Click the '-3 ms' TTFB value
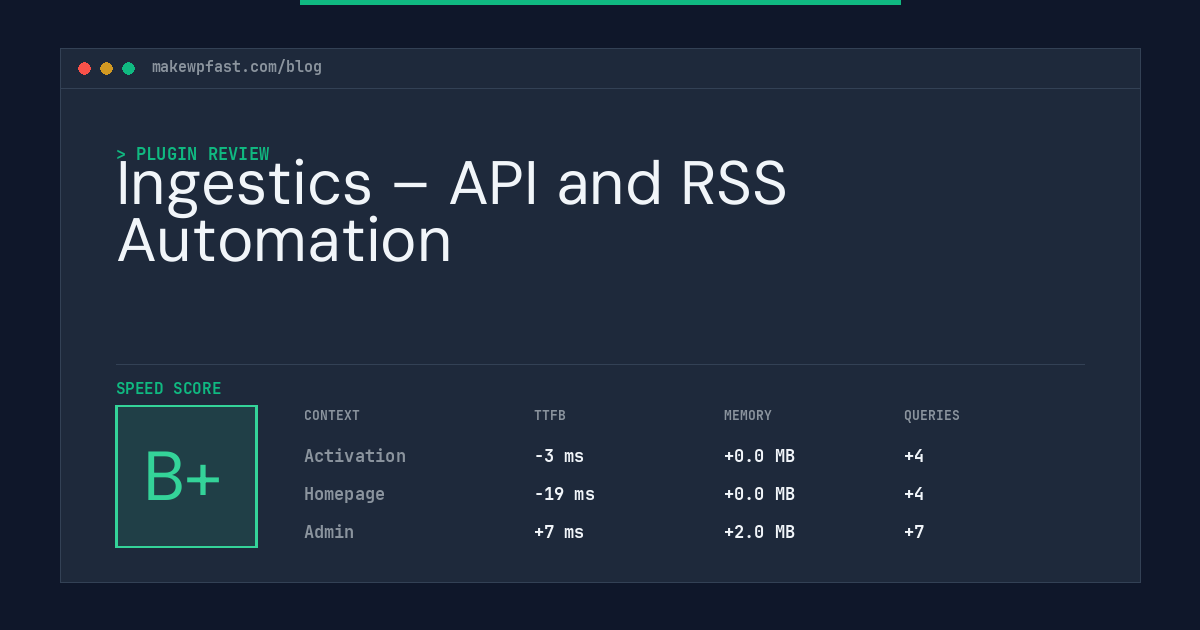The width and height of the screenshot is (1200, 630). tap(559, 456)
